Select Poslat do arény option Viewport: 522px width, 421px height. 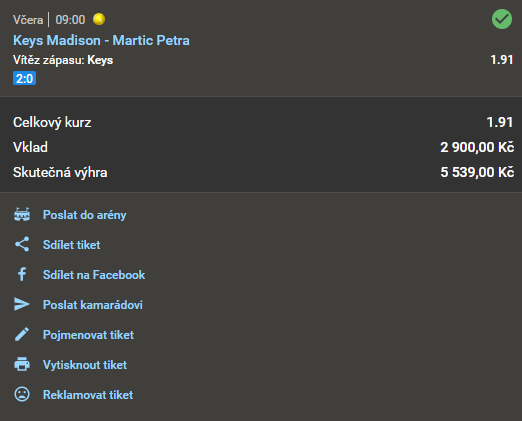(84, 215)
